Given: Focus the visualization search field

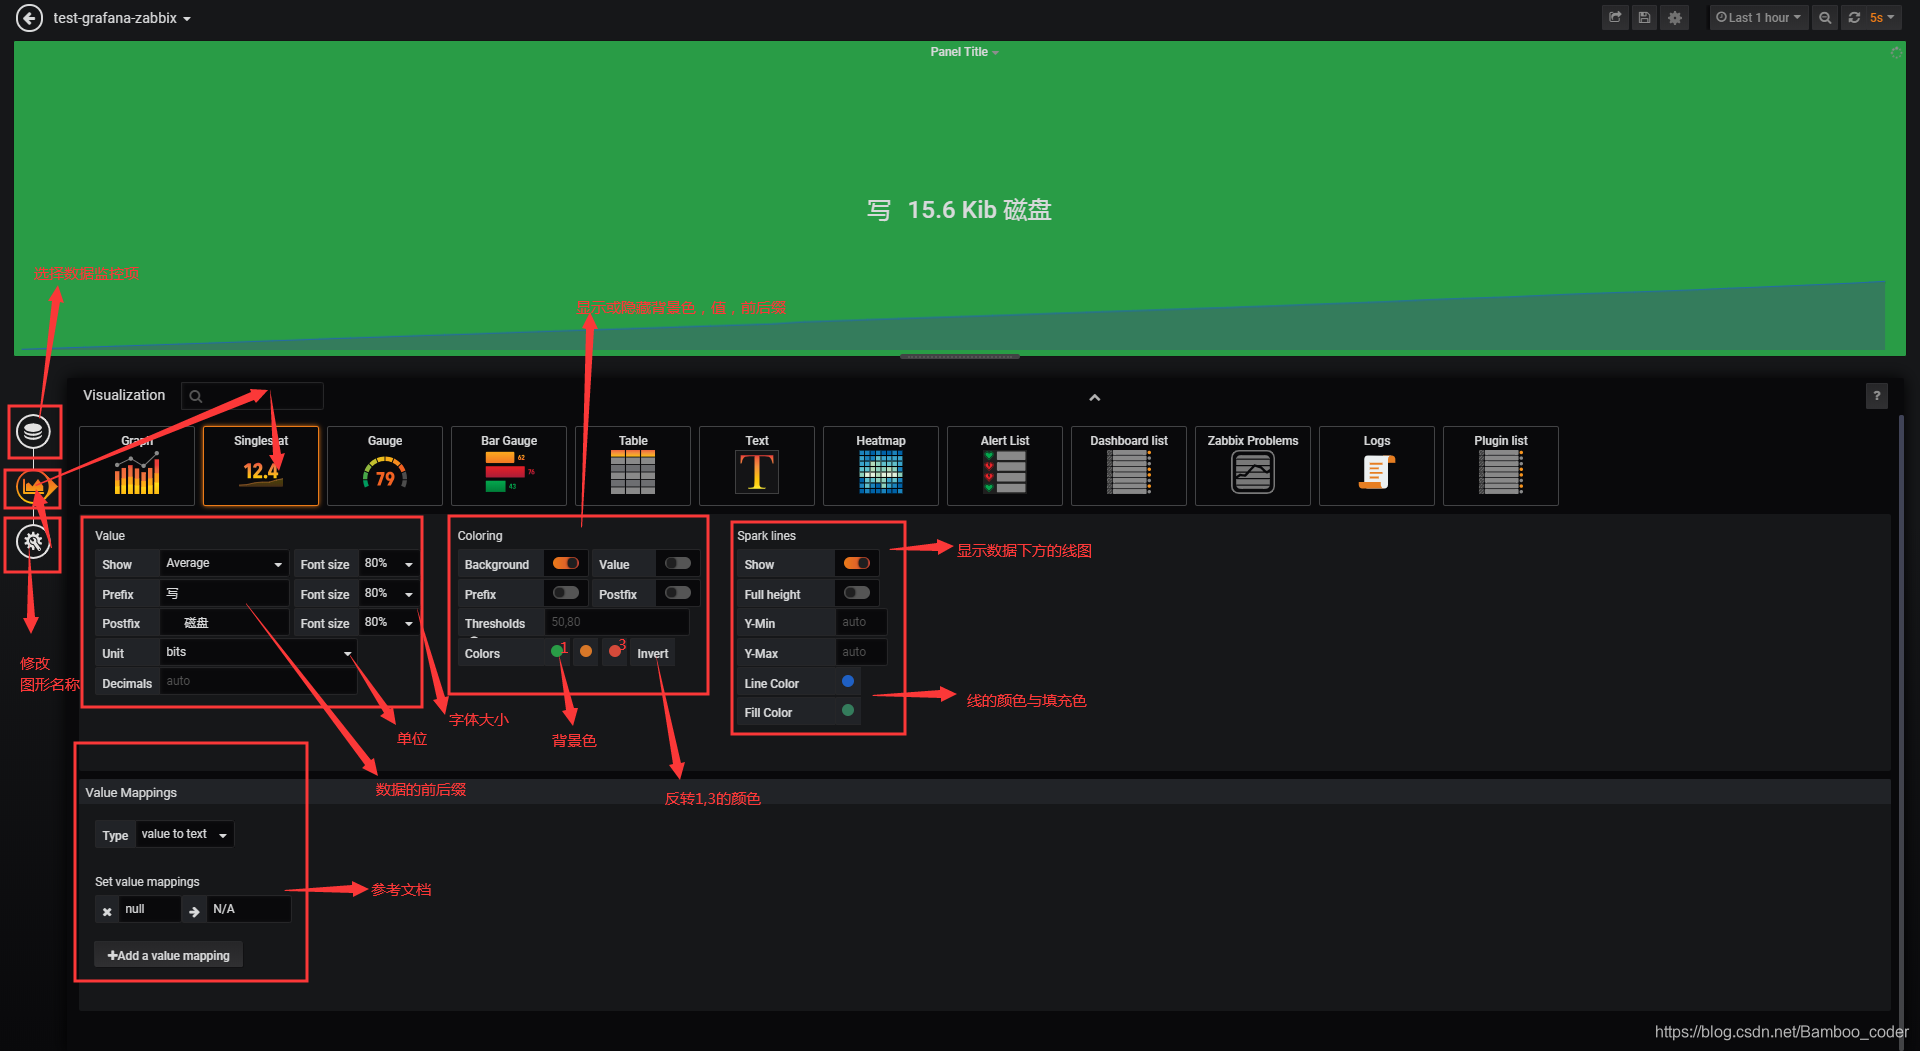Looking at the screenshot, I should pos(252,396).
